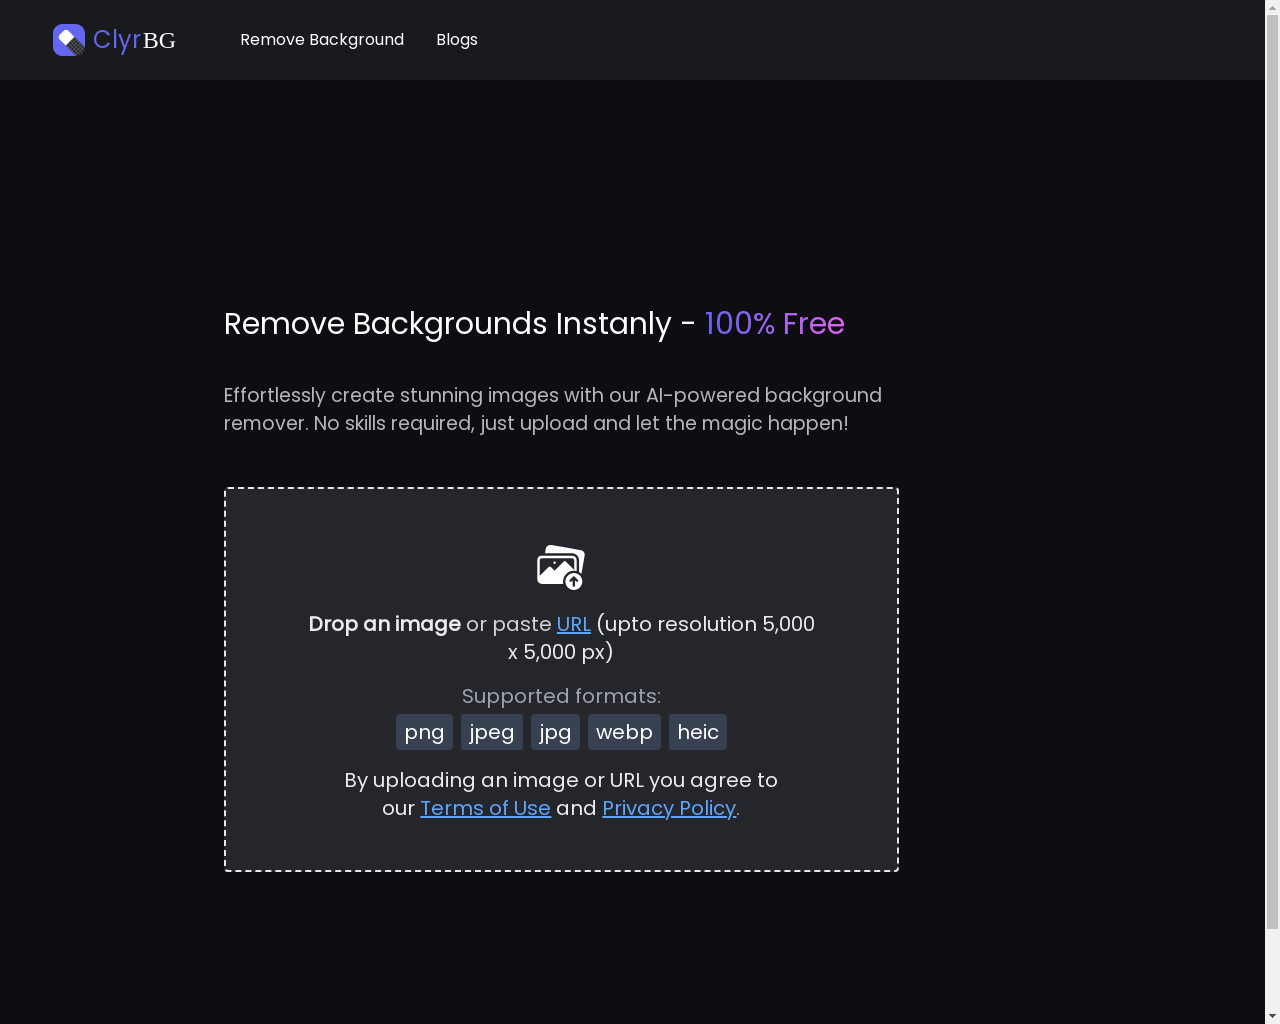This screenshot has width=1280, height=1024.
Task: Open the Remove Background nav item
Action: pyautogui.click(x=322, y=40)
